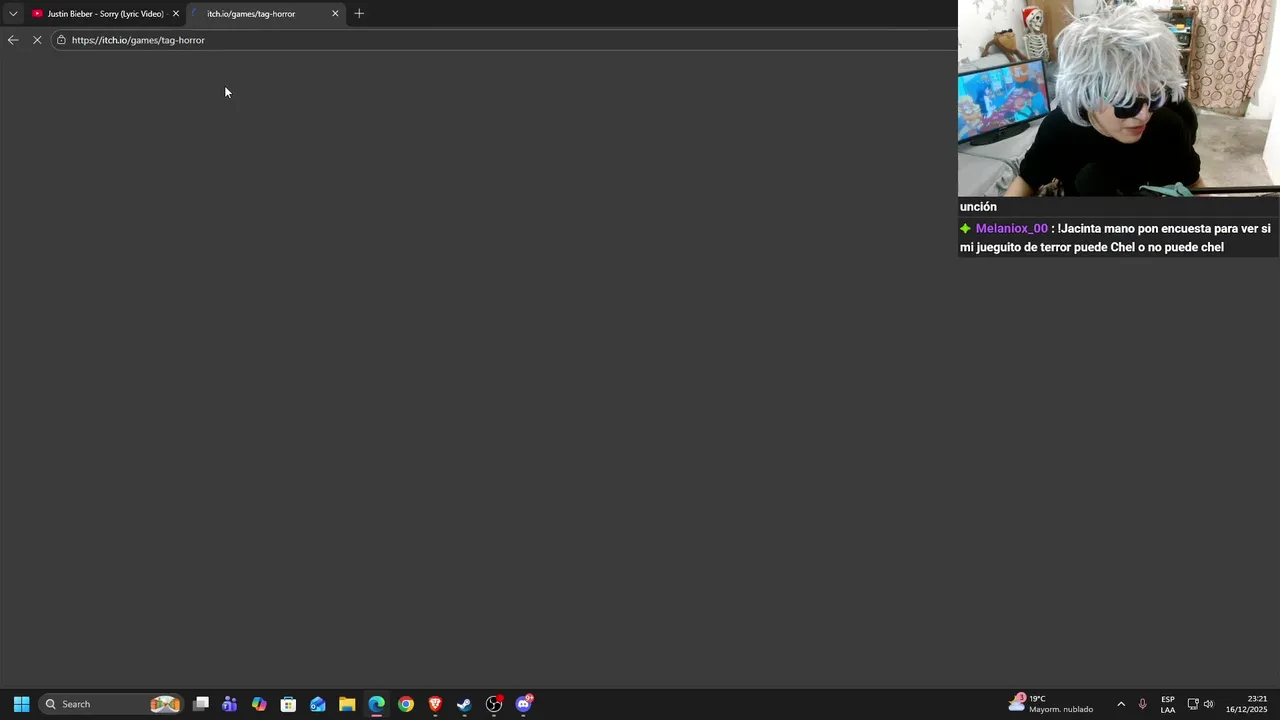Close the Justin Bieber - Sorry tab

(175, 14)
